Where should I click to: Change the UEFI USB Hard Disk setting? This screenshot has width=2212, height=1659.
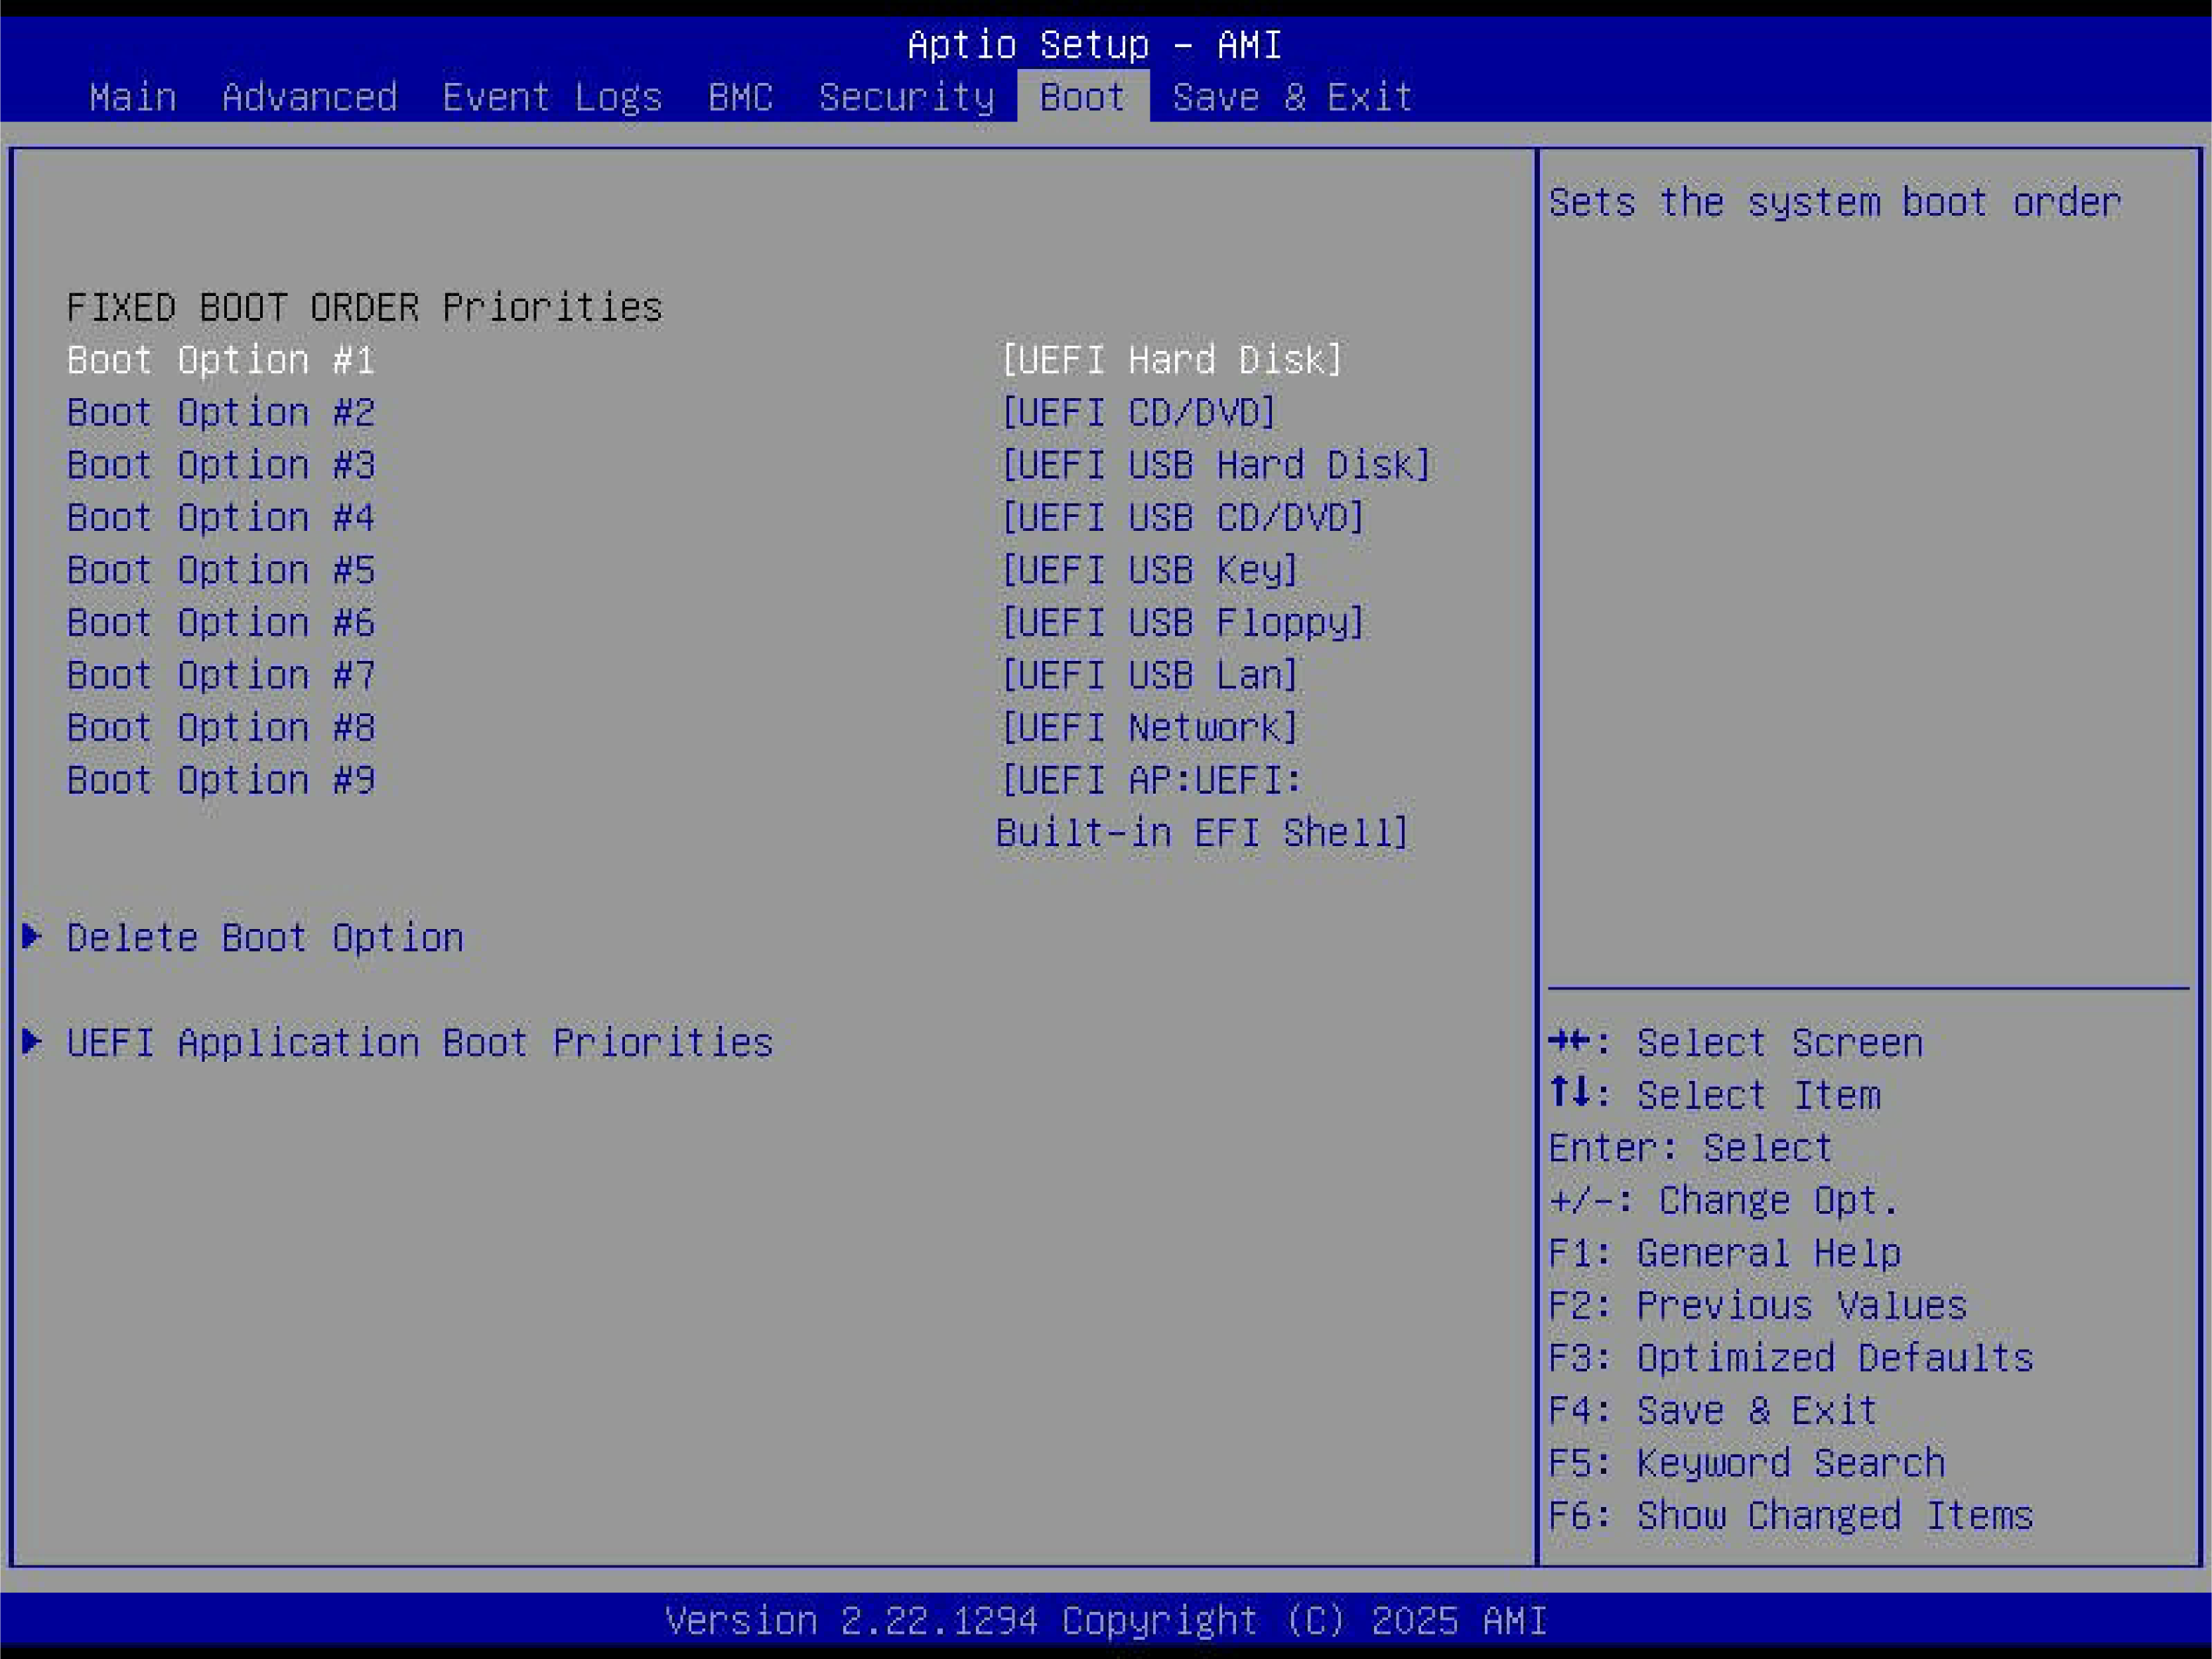[1215, 465]
